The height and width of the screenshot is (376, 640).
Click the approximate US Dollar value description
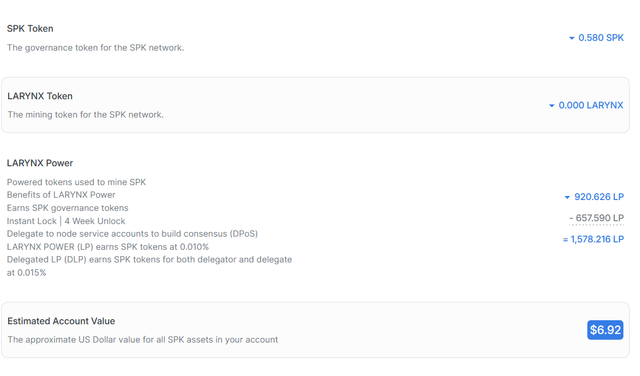point(143,340)
